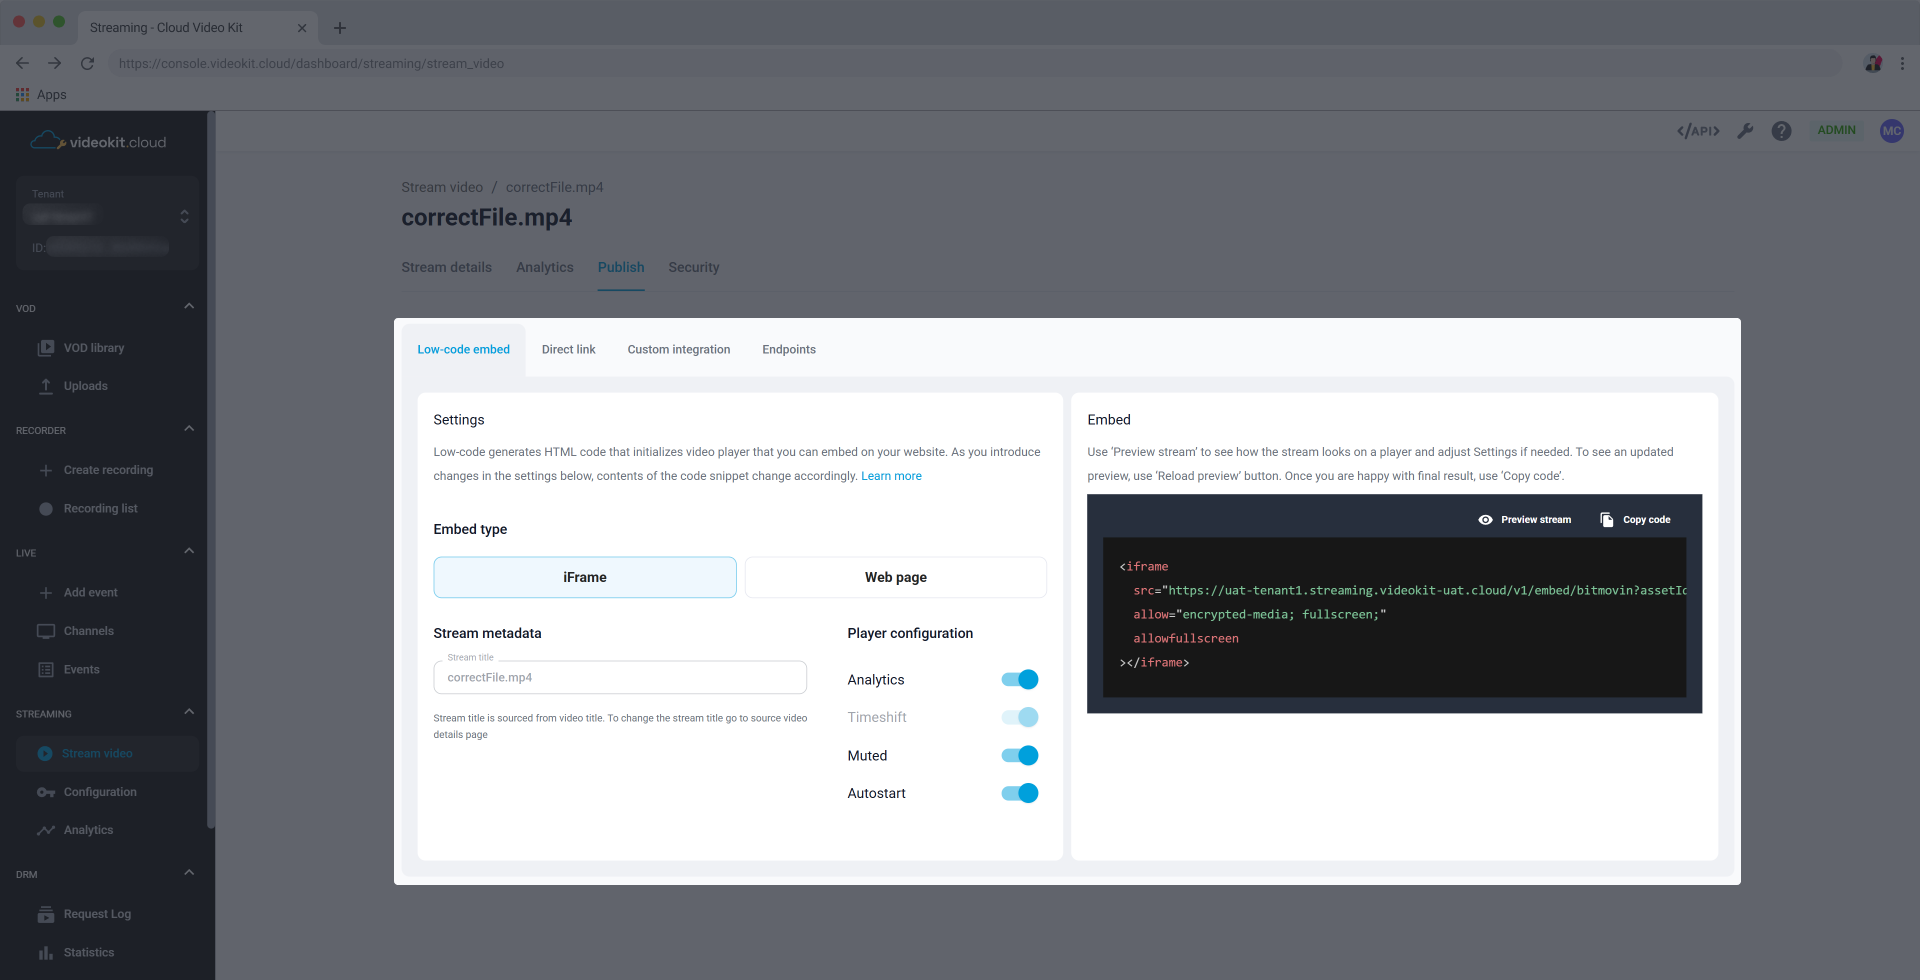Click the Stream video play icon
The height and width of the screenshot is (980, 1920).
[45, 754]
